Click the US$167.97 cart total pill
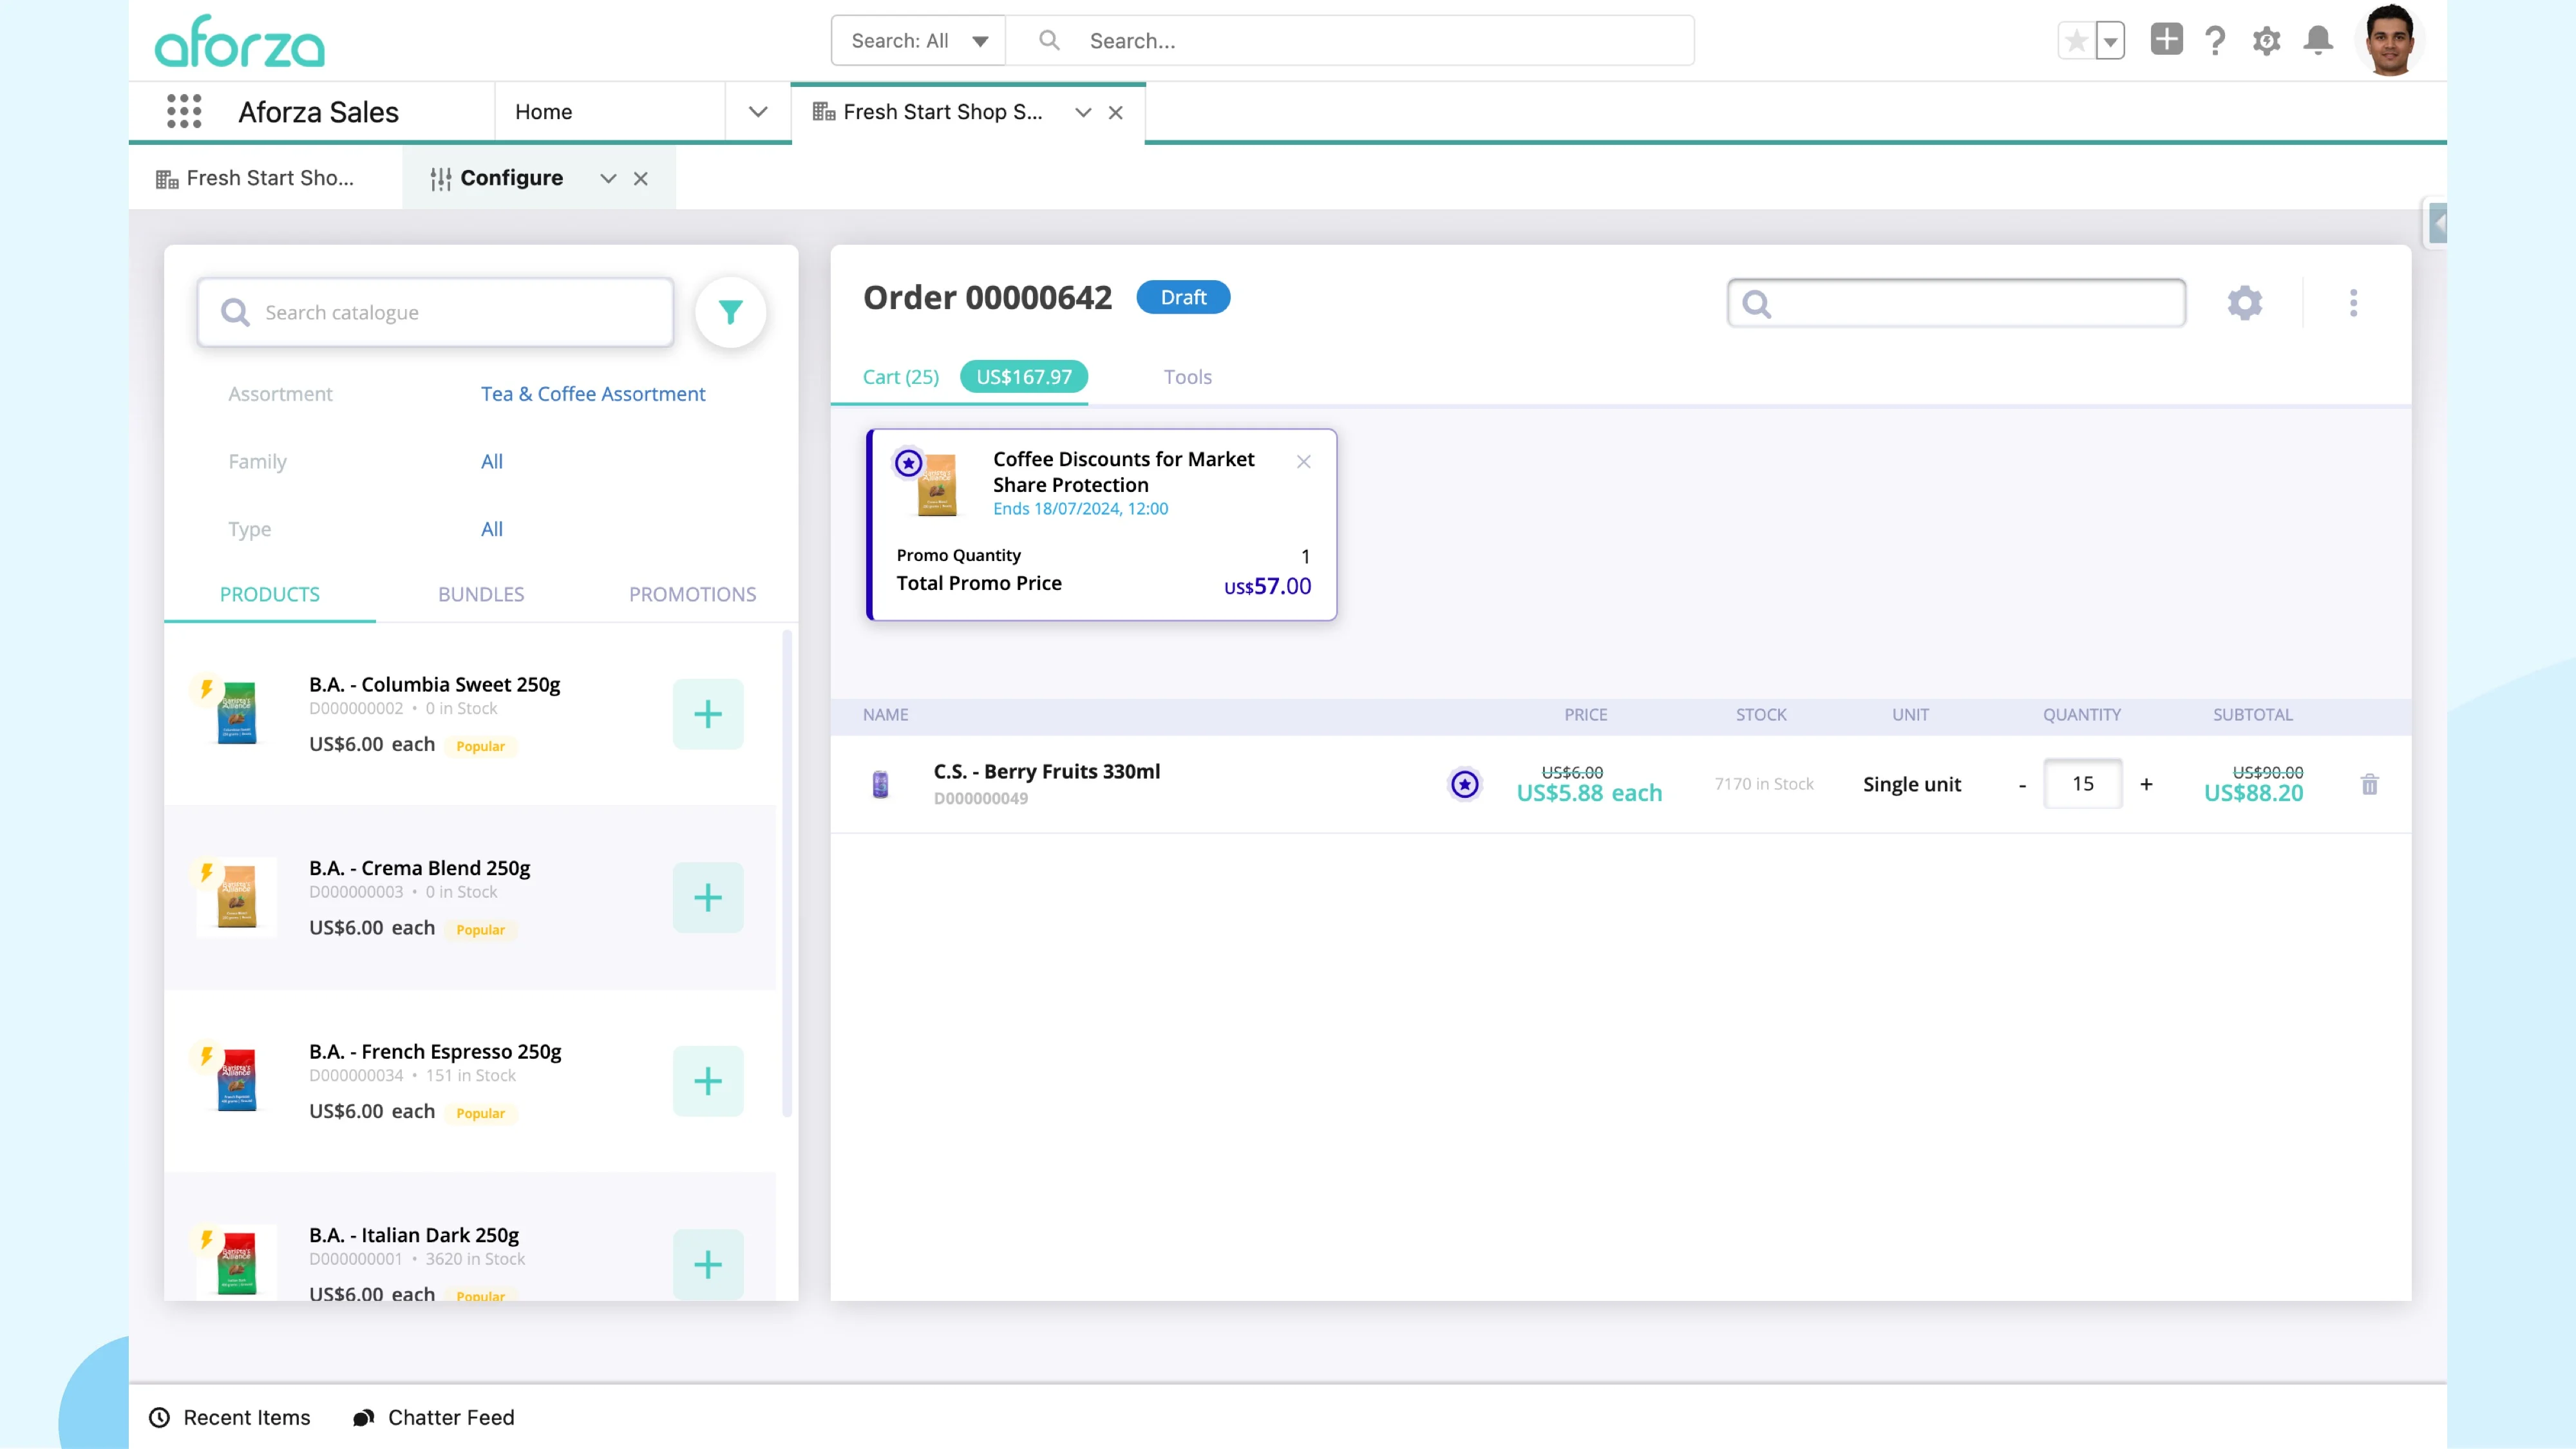This screenshot has width=2576, height=1449. [1024, 377]
